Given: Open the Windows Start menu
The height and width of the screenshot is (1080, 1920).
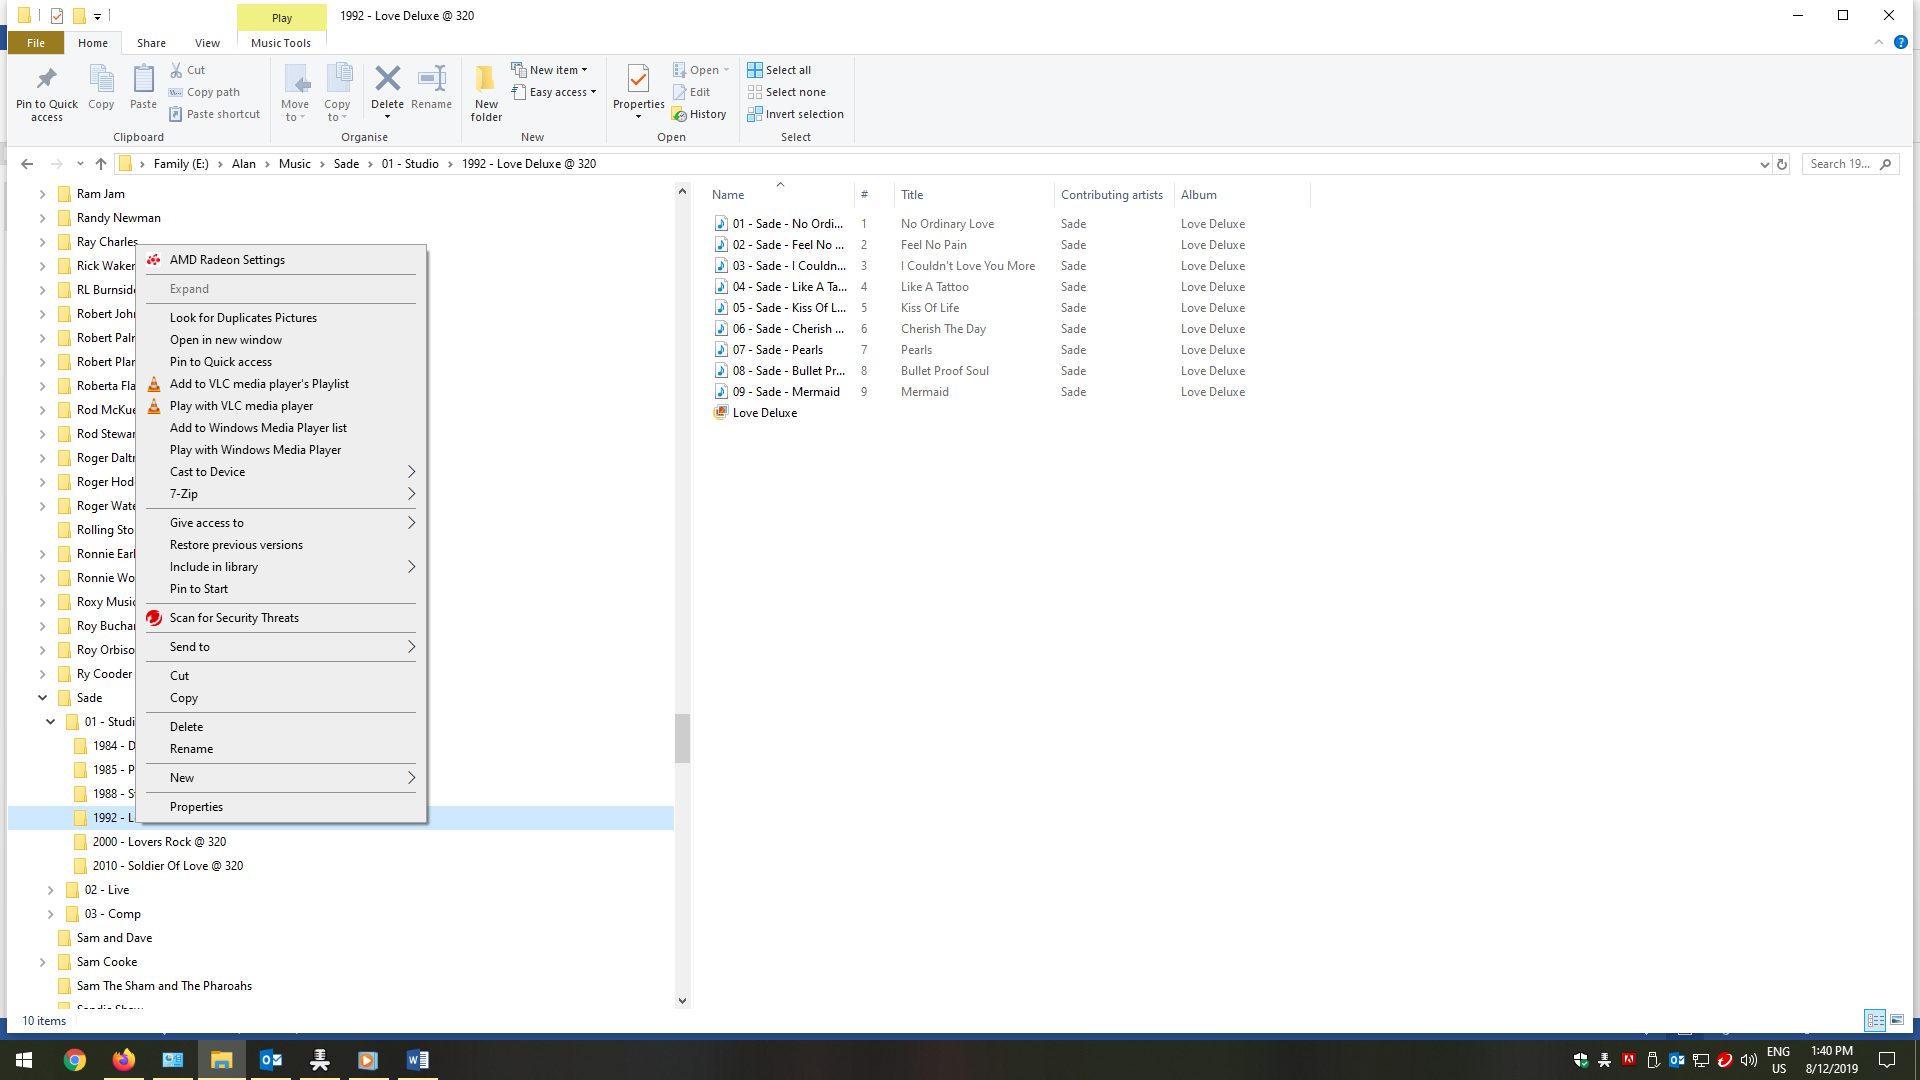Looking at the screenshot, I should point(24,1060).
